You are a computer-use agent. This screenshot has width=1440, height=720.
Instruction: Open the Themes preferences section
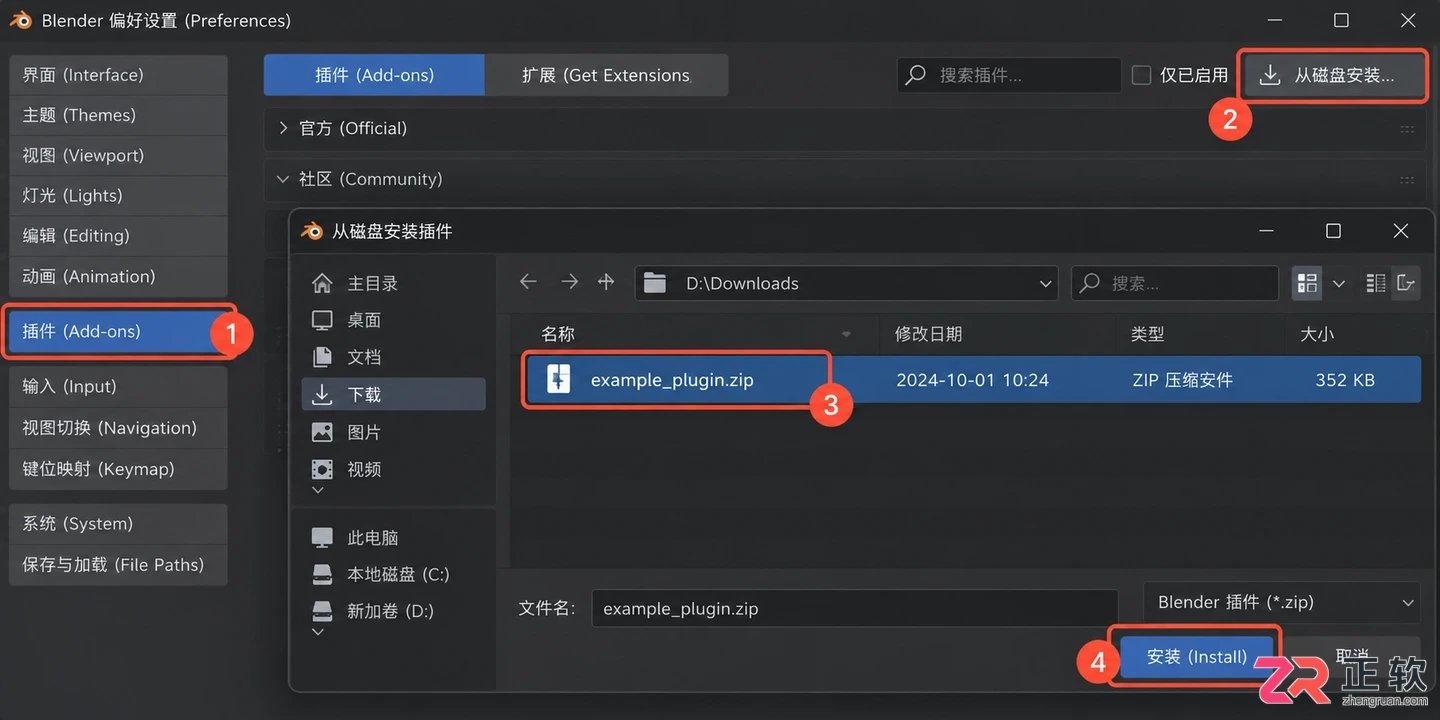118,115
